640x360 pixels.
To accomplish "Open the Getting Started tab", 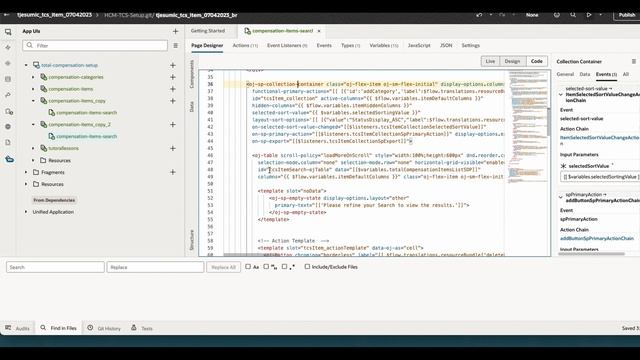I will coord(208,31).
